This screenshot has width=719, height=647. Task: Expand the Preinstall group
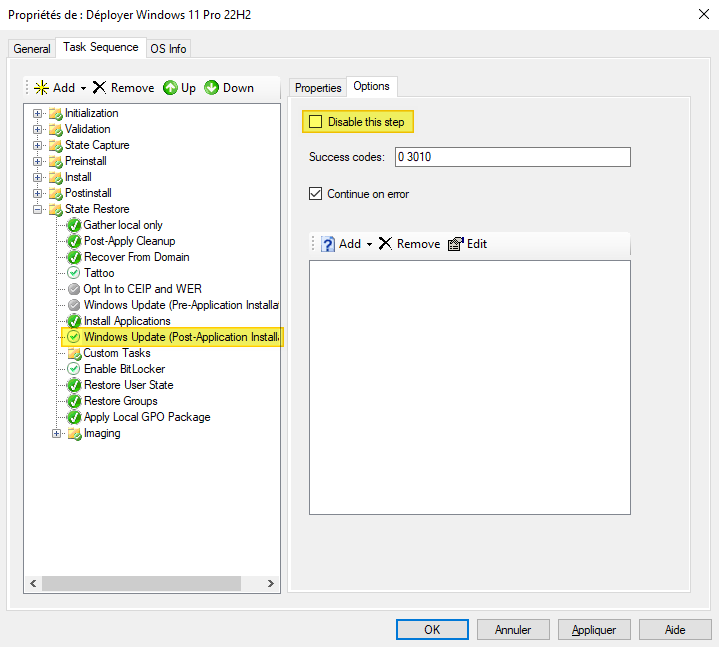(38, 161)
